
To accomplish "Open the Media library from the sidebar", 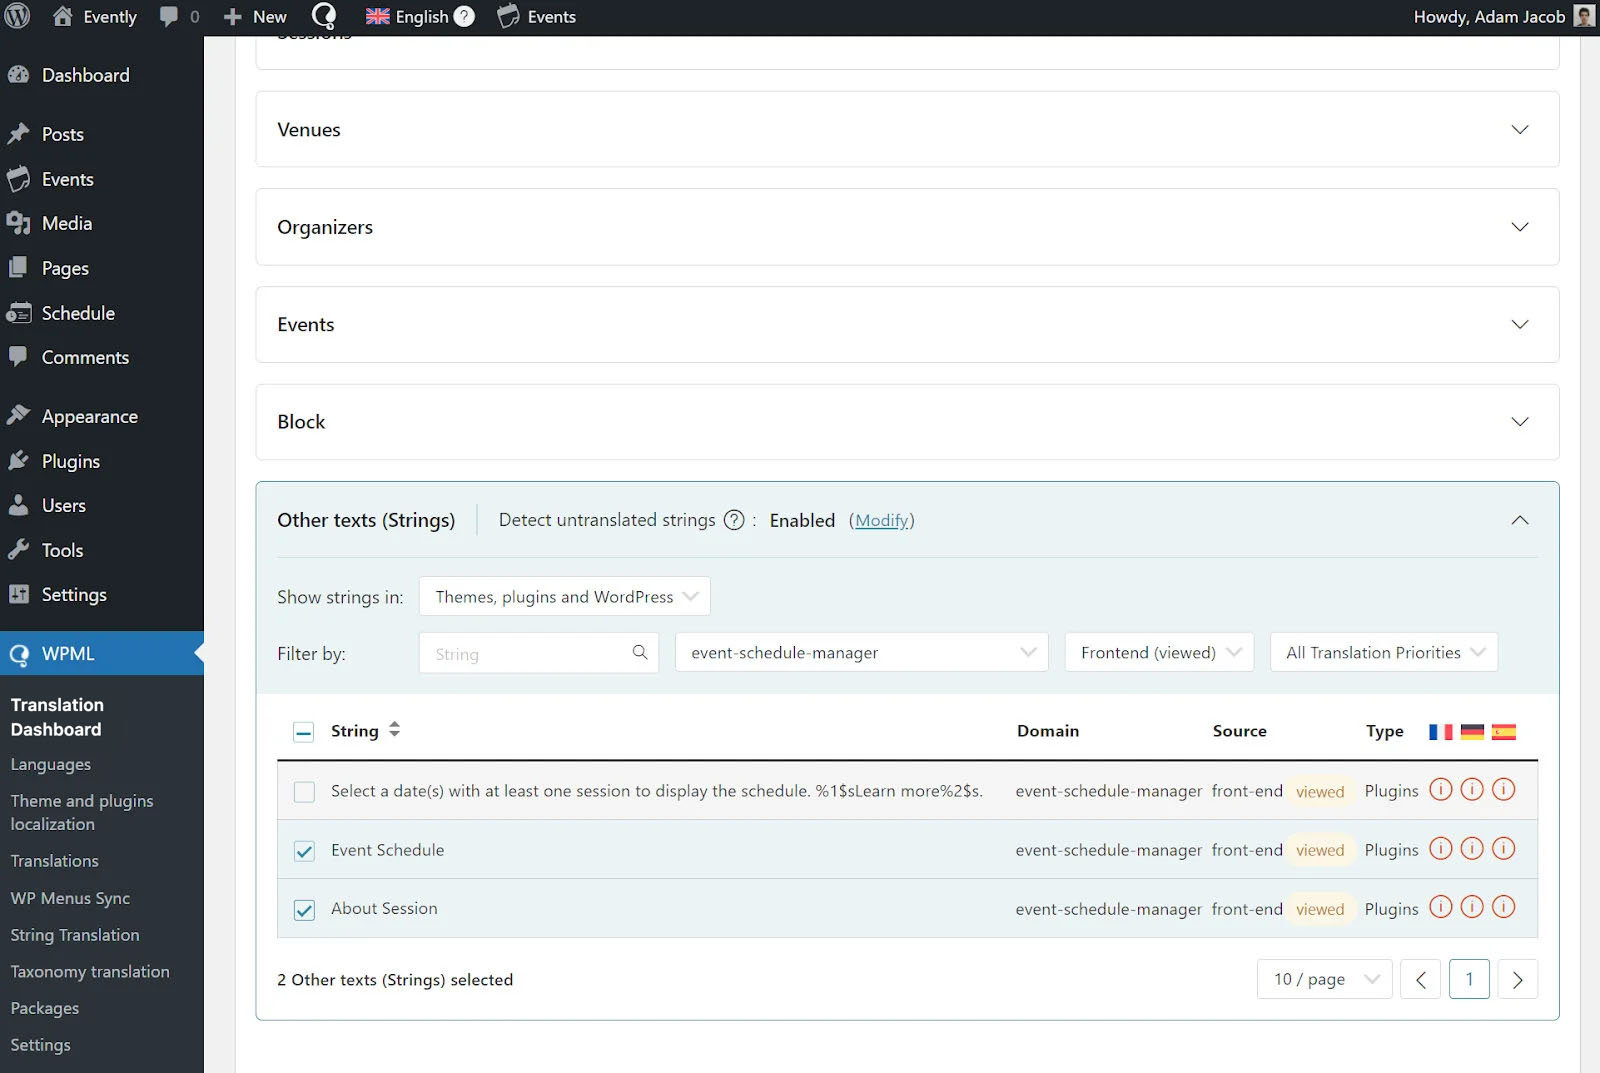I will click(20, 223).
